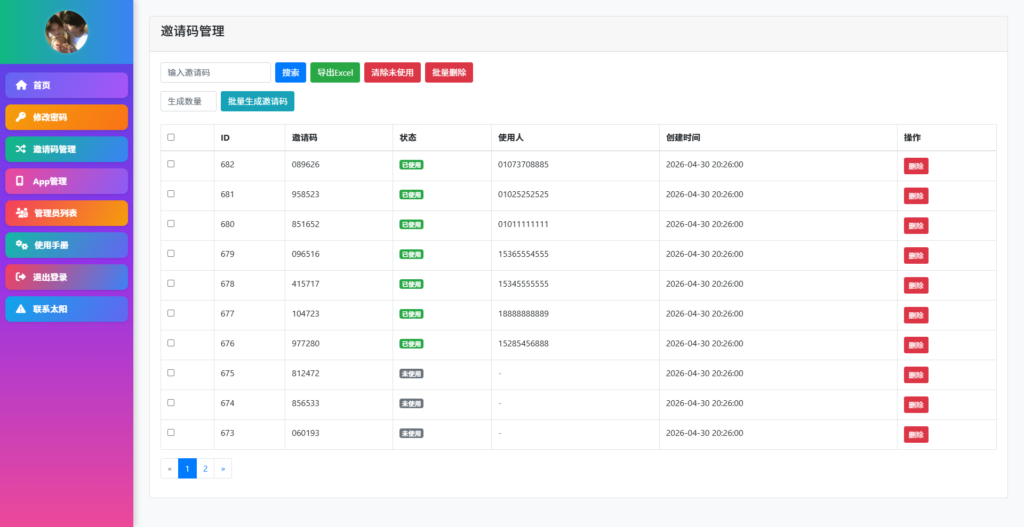Delete the row with code 977280

[x=916, y=345]
